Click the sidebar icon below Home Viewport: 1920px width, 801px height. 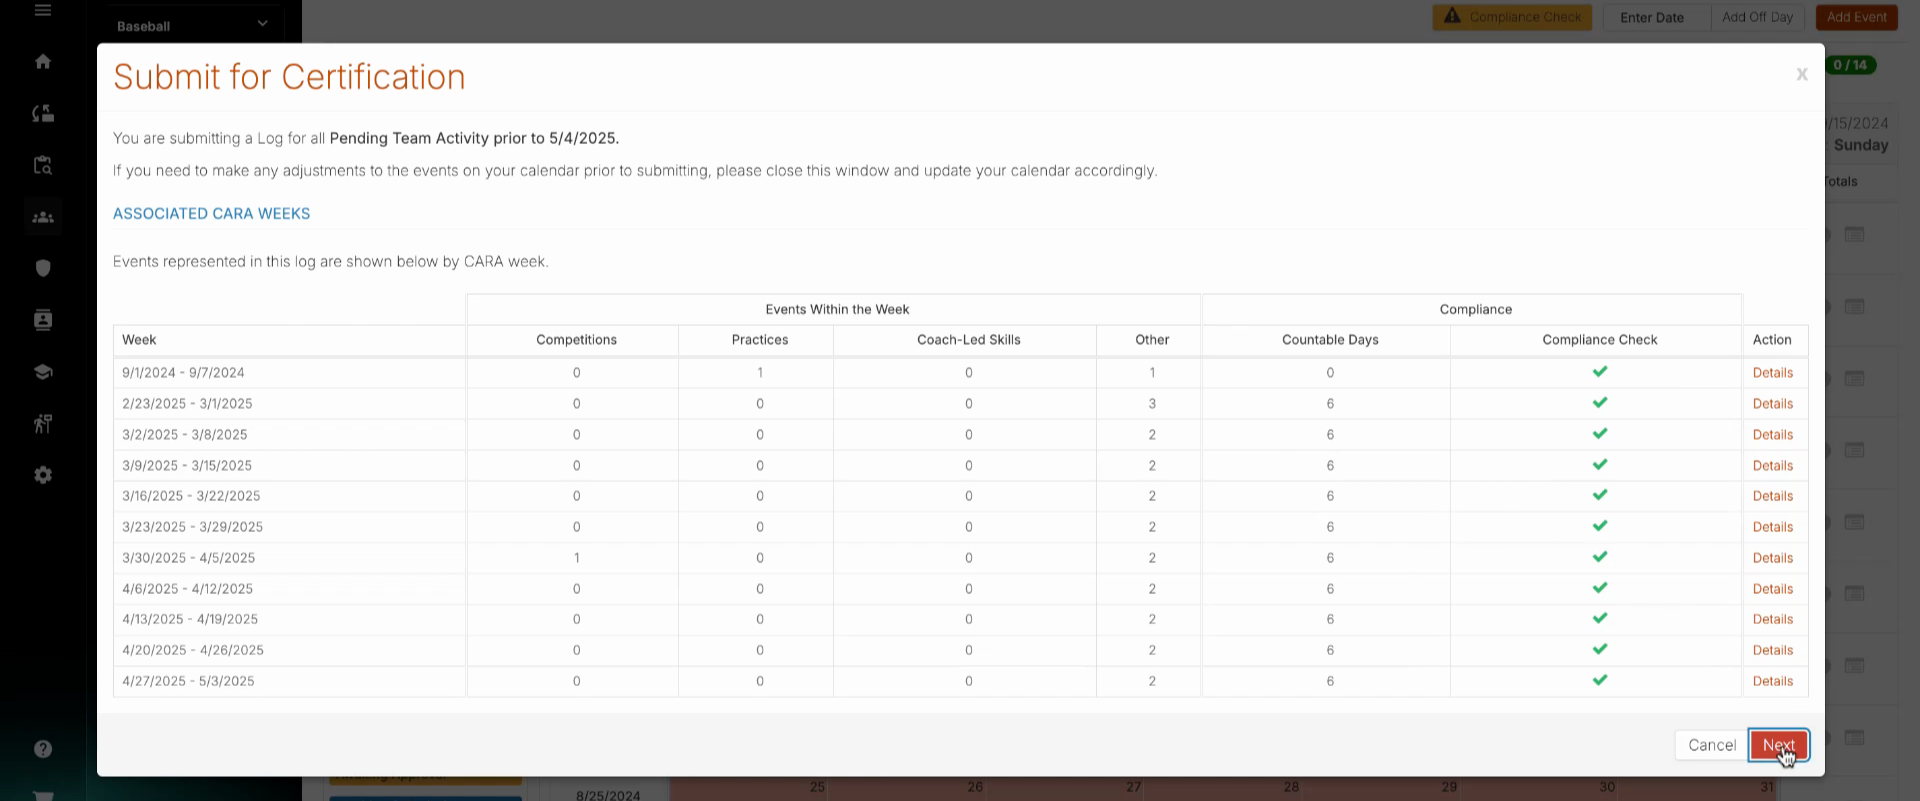point(43,114)
